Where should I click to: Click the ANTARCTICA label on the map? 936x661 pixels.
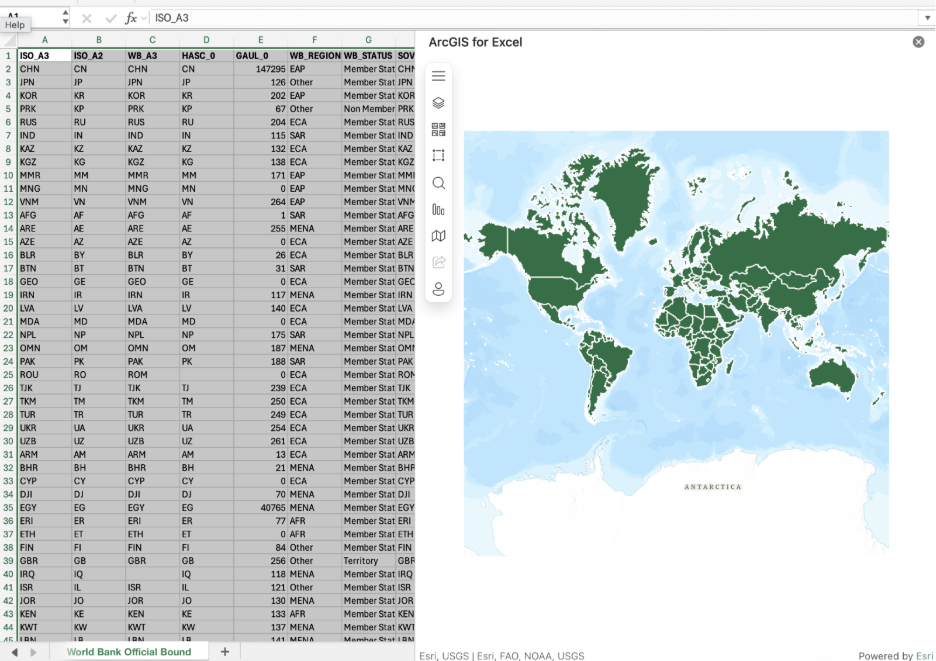713,487
